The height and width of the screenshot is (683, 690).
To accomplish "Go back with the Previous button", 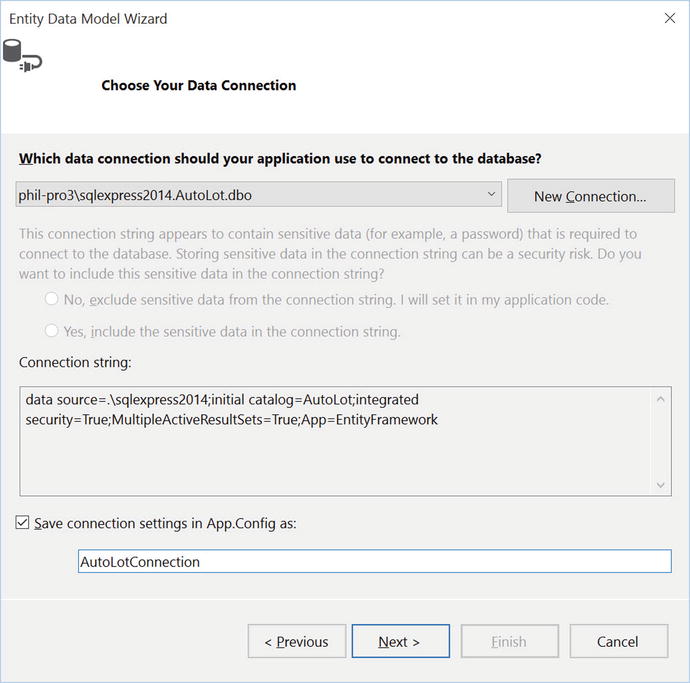I will point(296,642).
